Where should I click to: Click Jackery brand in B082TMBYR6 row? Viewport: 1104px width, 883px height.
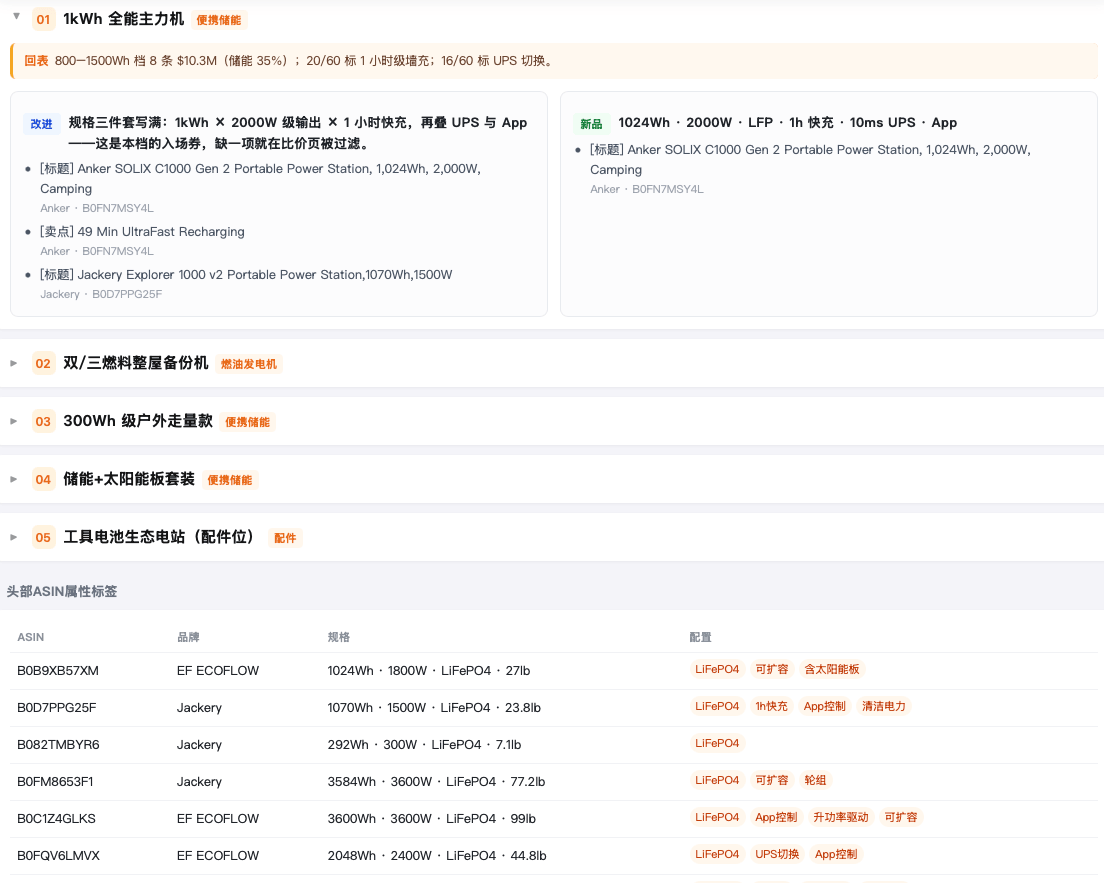[199, 745]
